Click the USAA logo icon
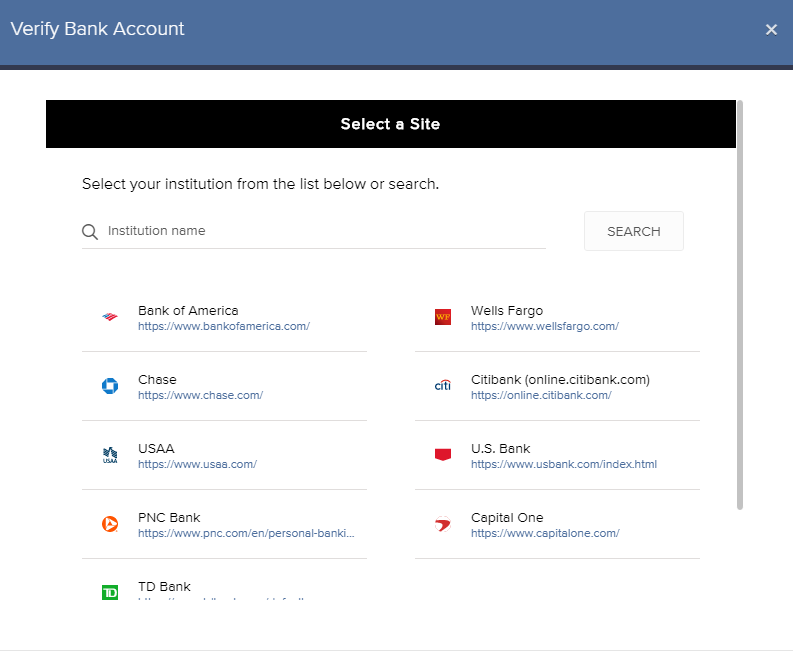Screen dimensions: 793x651 pyautogui.click(x=110, y=455)
